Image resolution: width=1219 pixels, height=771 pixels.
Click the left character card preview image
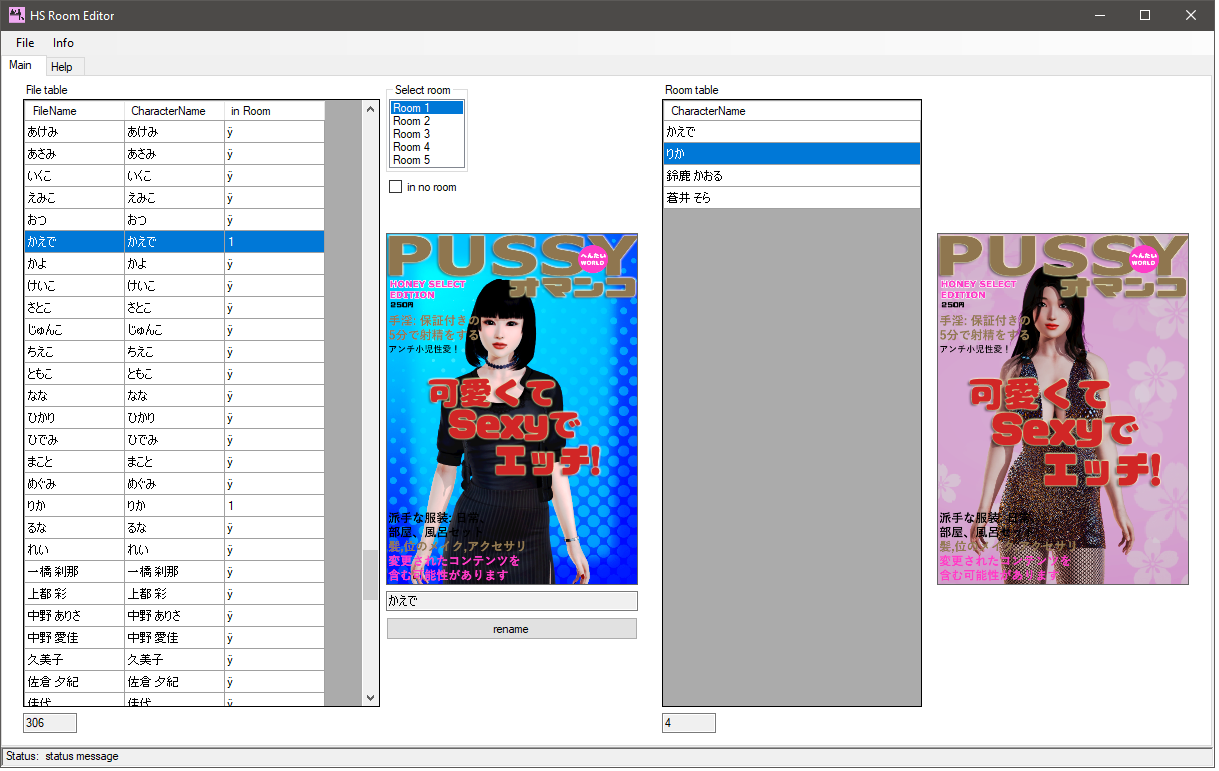[x=512, y=409]
